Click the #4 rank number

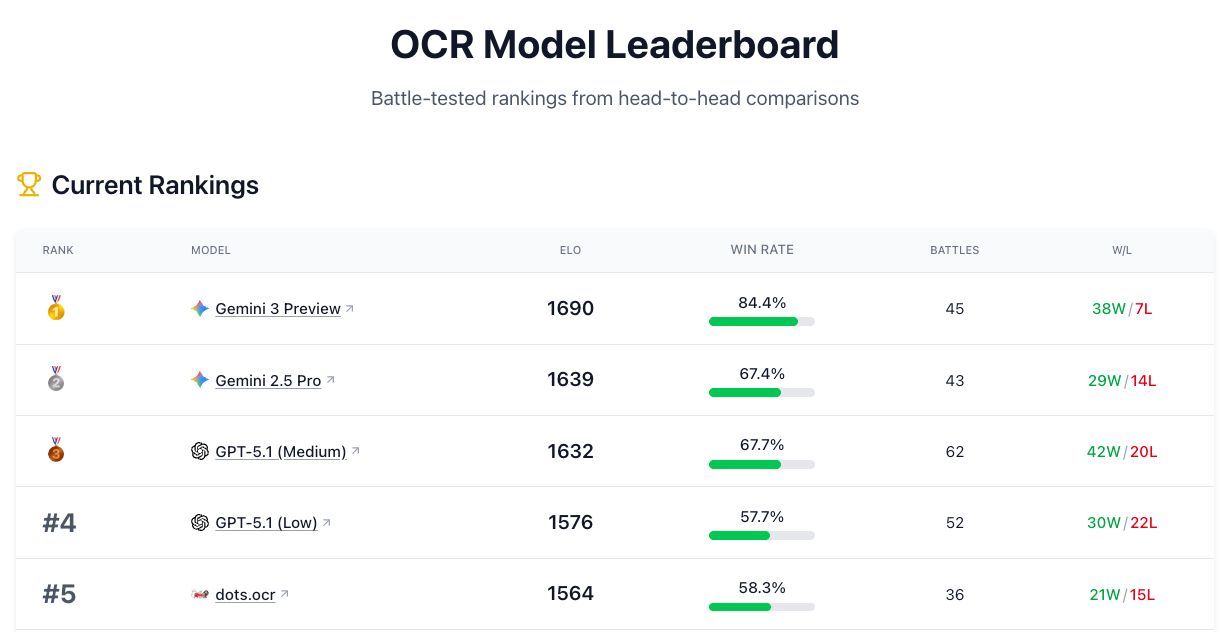pos(59,523)
